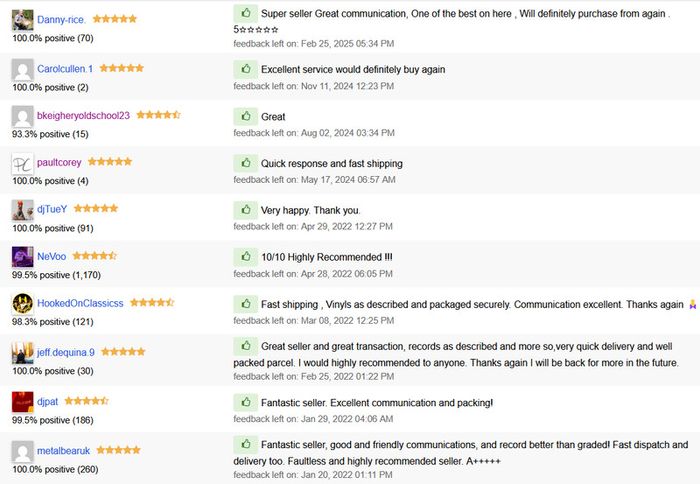This screenshot has width=700, height=484.
Task: Open djTueY username link
Action: click(x=52, y=209)
